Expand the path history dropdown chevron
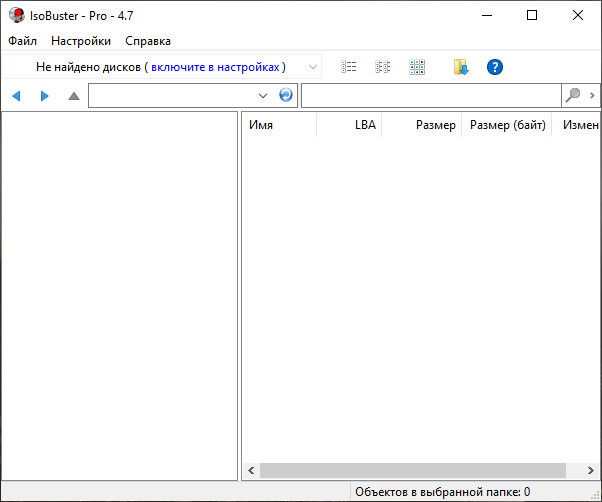 (x=263, y=96)
